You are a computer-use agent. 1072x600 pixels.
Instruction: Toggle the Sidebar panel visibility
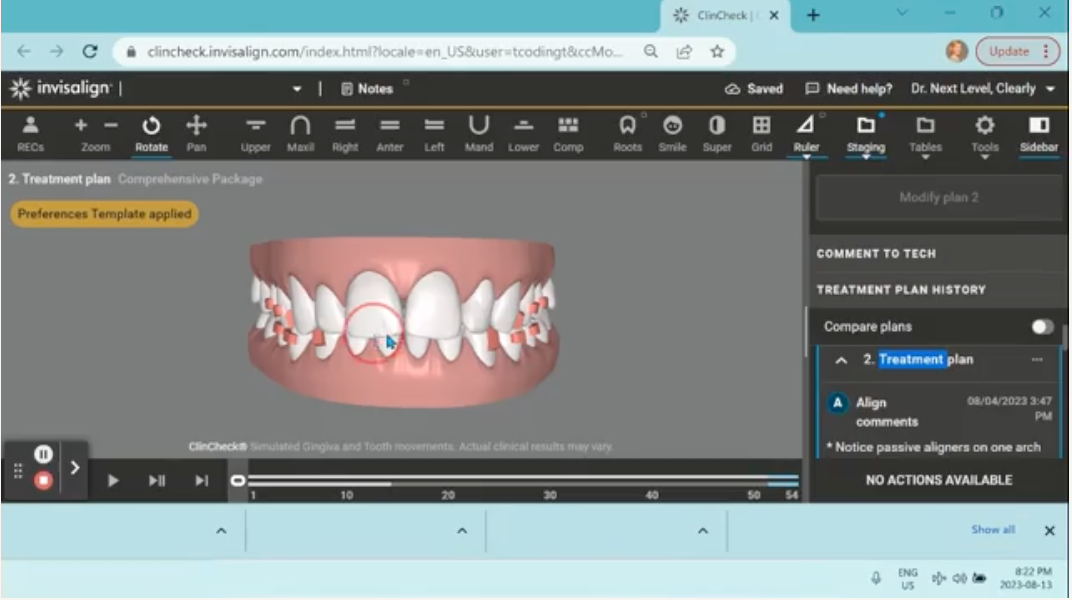click(1039, 134)
